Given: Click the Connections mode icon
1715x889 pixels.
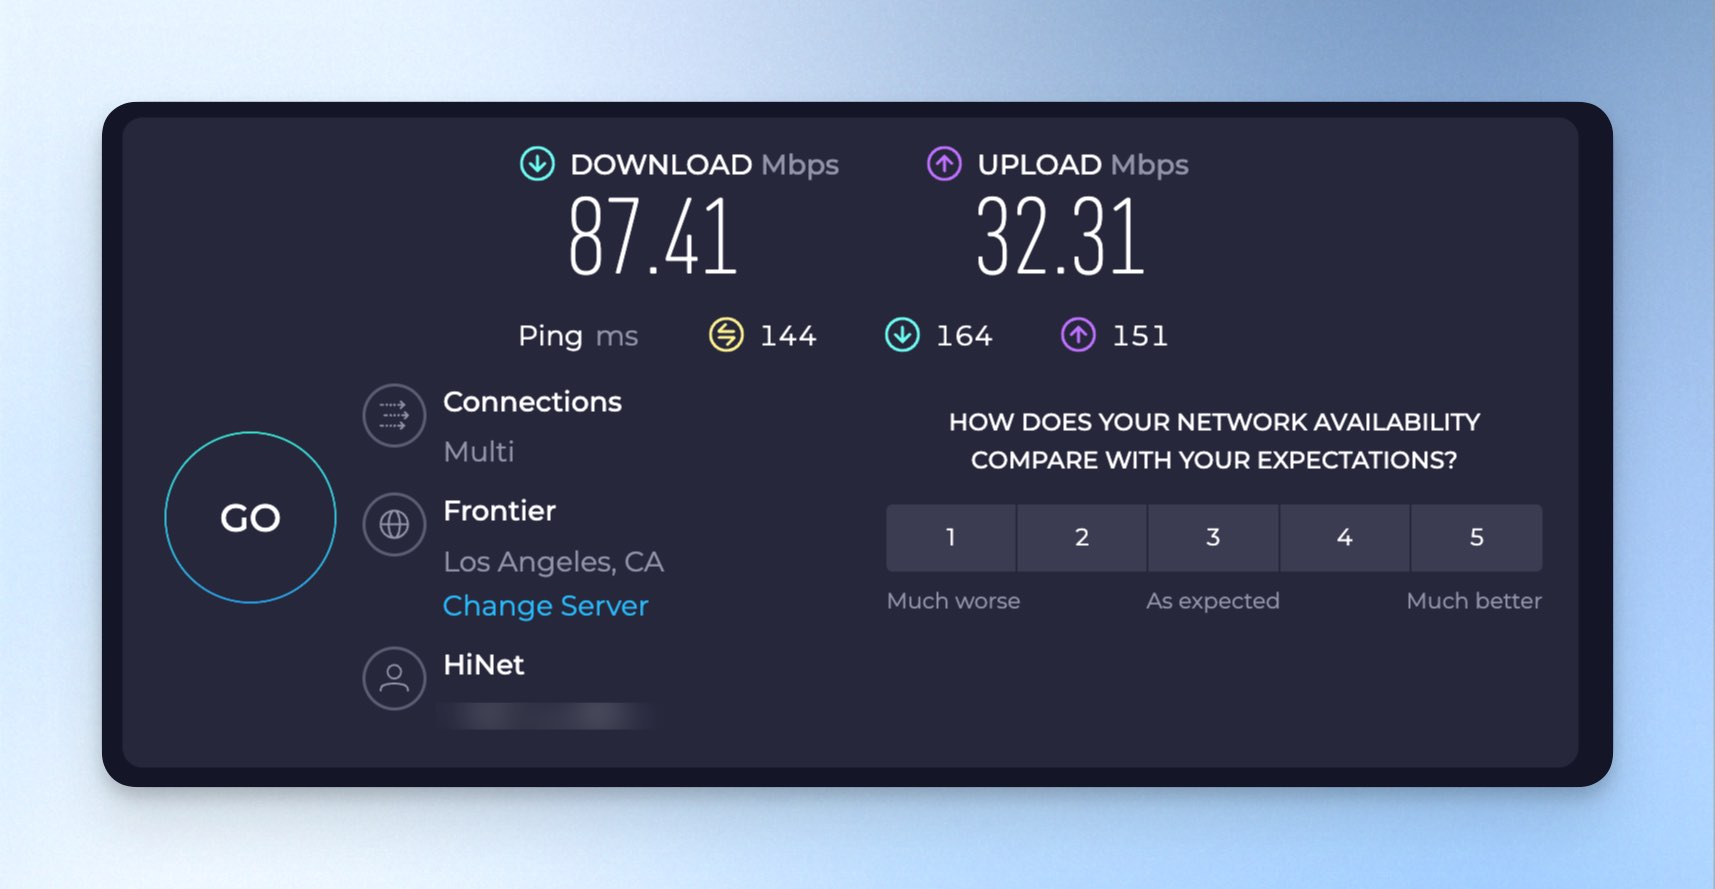Looking at the screenshot, I should click(x=394, y=415).
